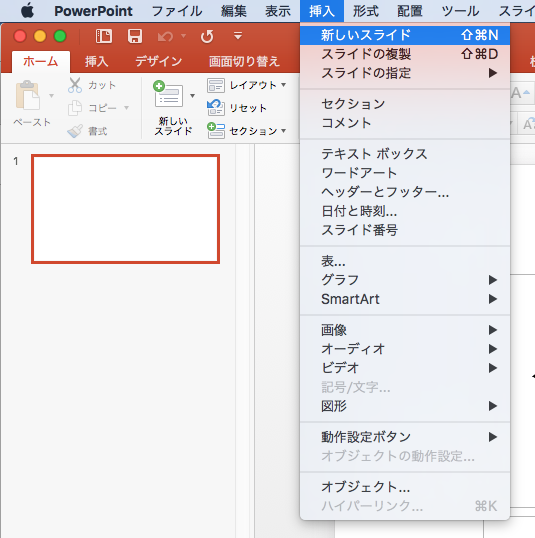The width and height of the screenshot is (535, 538).
Task: Choose 日付と時刻... menu item
Action: pos(405,211)
